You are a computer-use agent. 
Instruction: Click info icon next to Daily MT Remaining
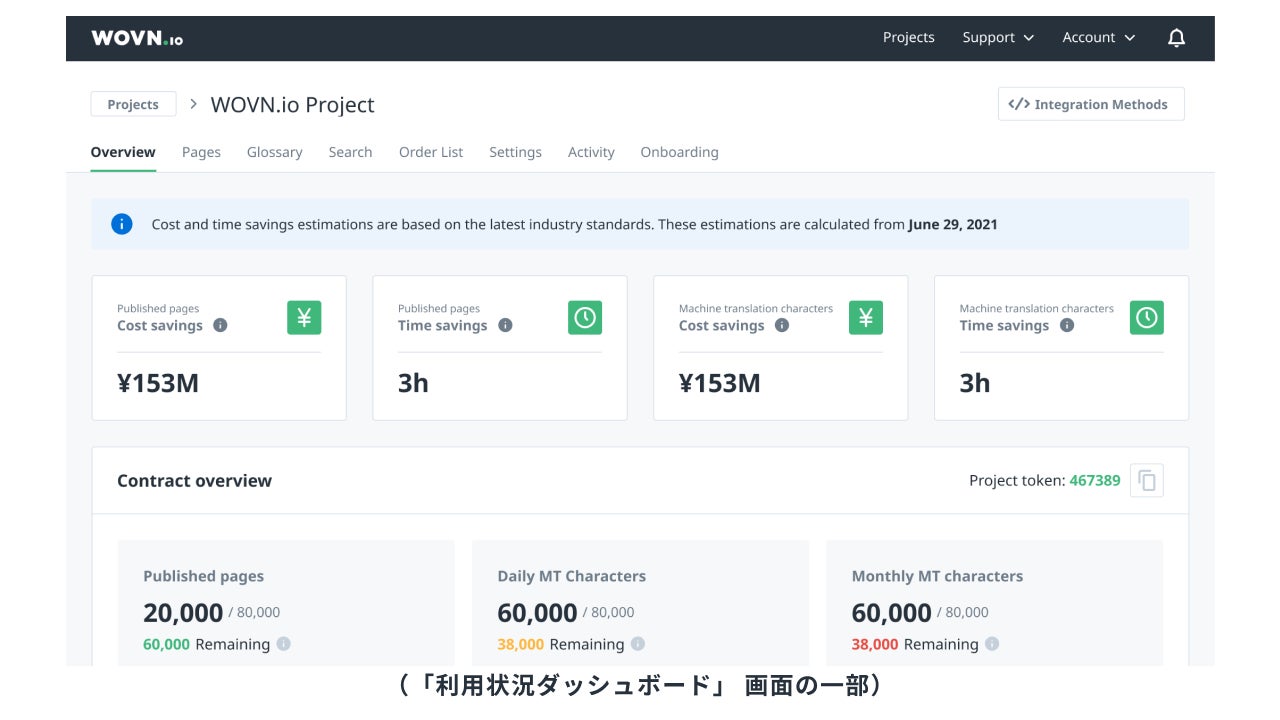638,644
